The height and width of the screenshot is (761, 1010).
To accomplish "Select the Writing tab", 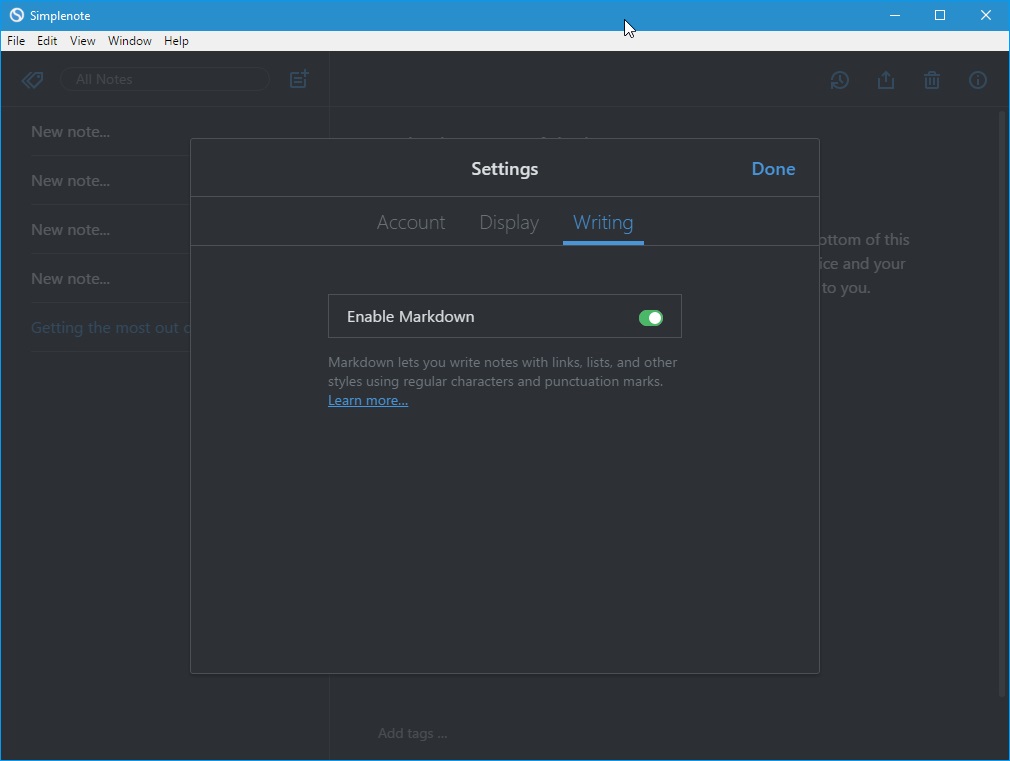I will click(x=603, y=222).
